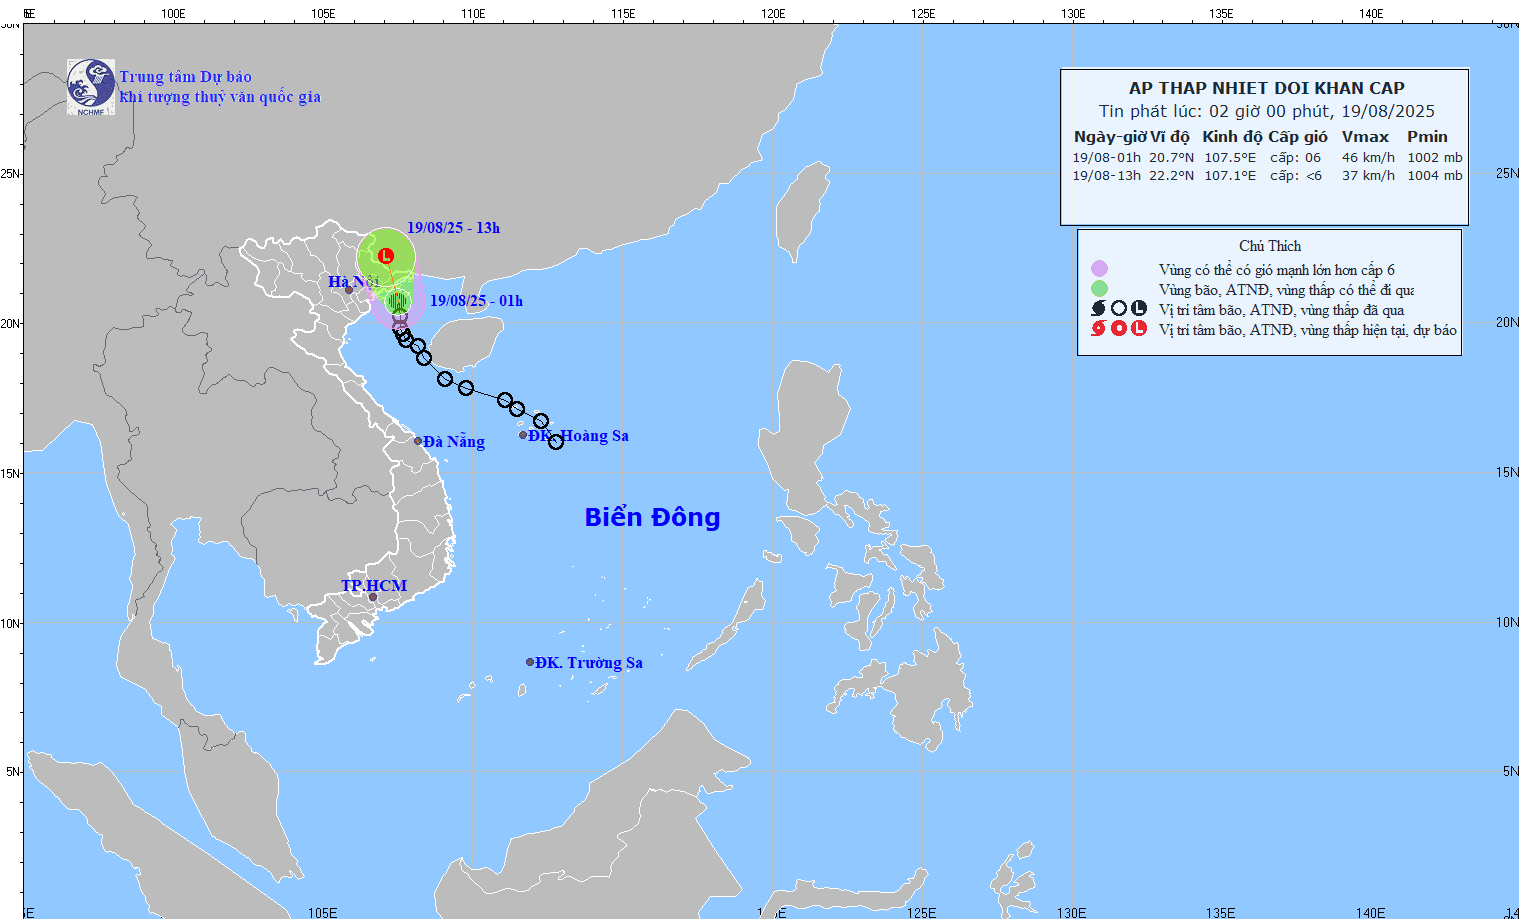Viewport: 1519px width, 919px height.
Task: Click the ĐK. Trường Sa island marker
Action: pos(530,662)
